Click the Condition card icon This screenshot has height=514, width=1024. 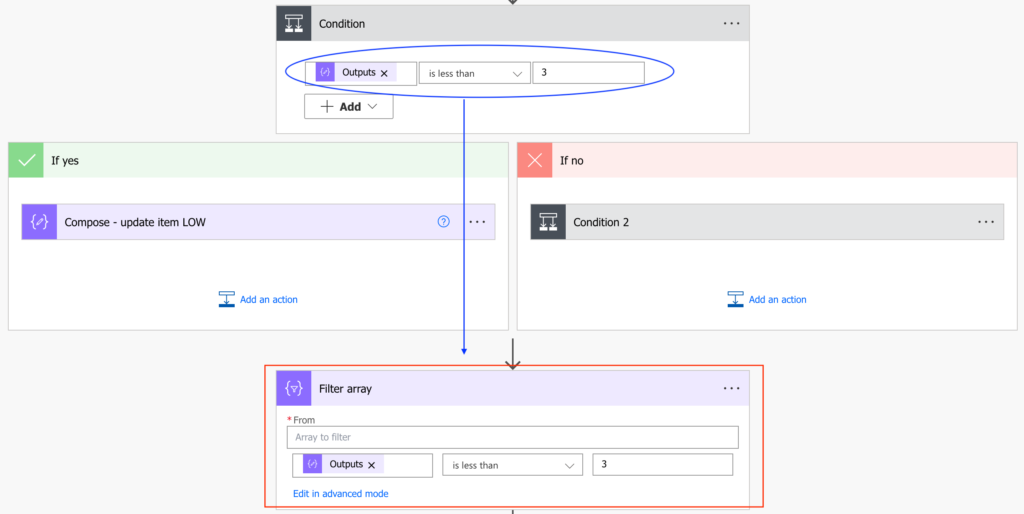(294, 24)
